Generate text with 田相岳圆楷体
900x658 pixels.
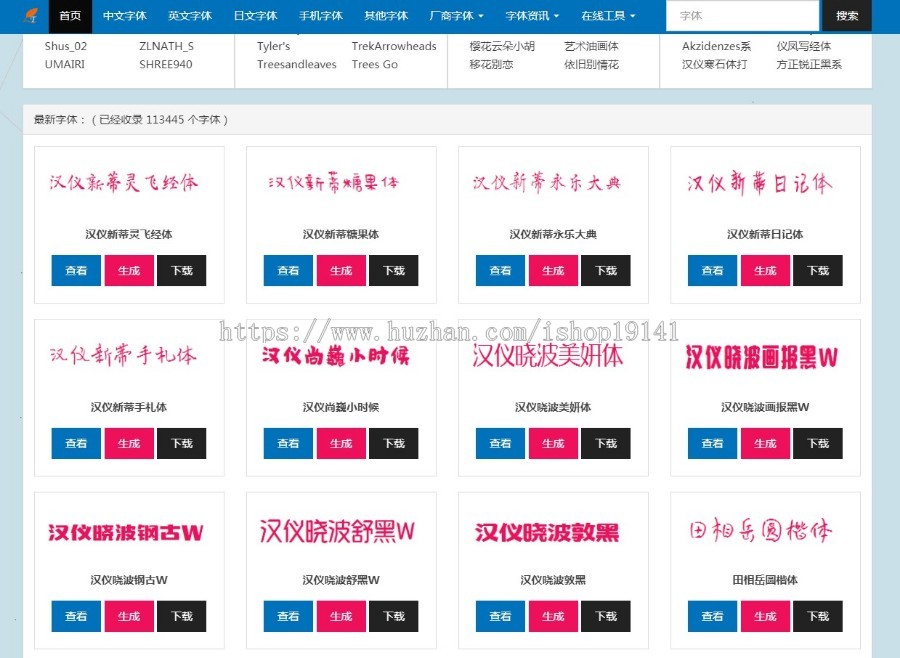coord(765,616)
